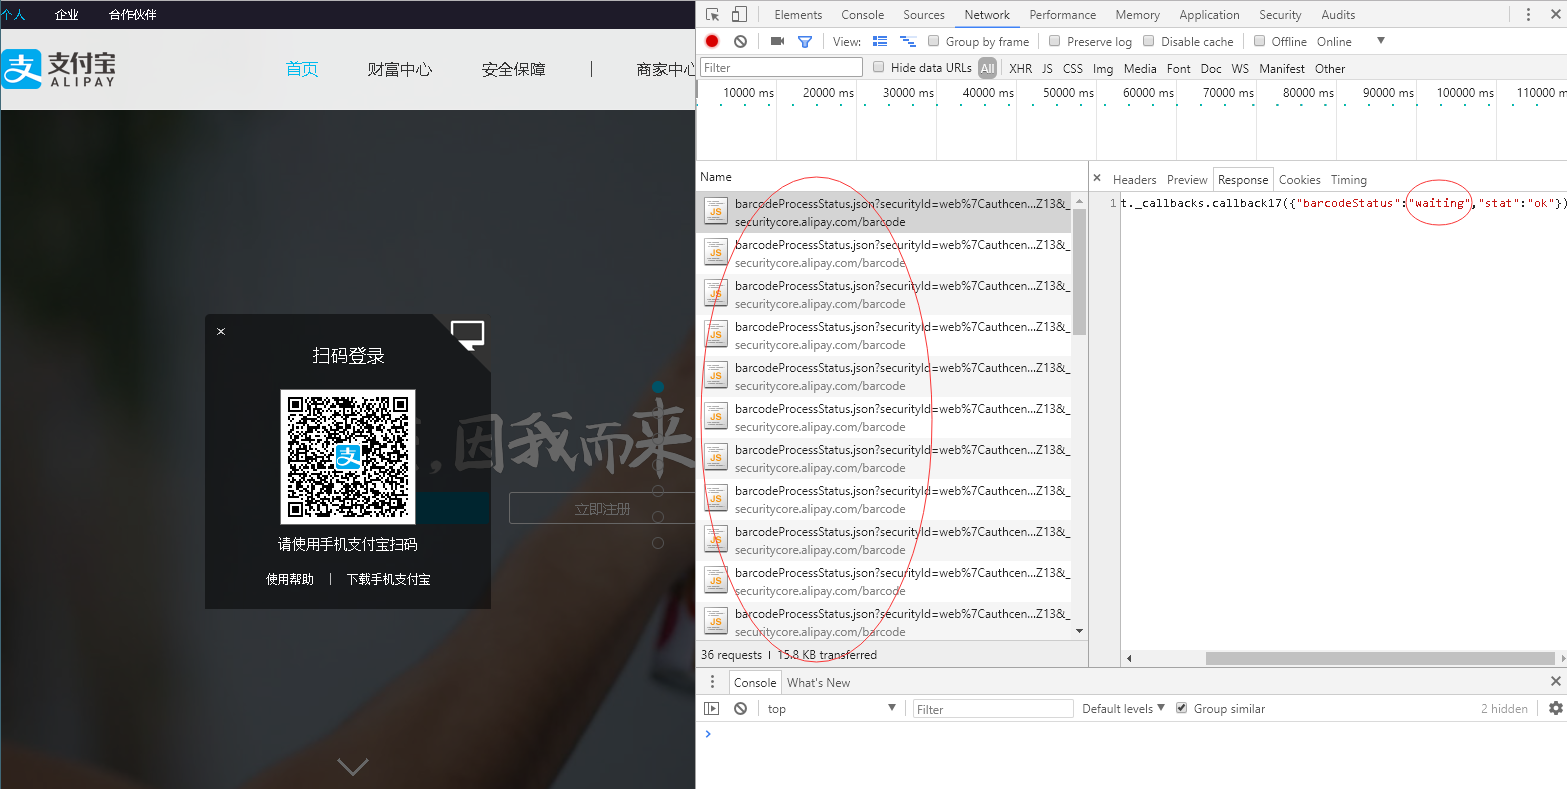Show the request Preview tab
Viewport: 1567px width, 789px height.
click(x=1187, y=179)
